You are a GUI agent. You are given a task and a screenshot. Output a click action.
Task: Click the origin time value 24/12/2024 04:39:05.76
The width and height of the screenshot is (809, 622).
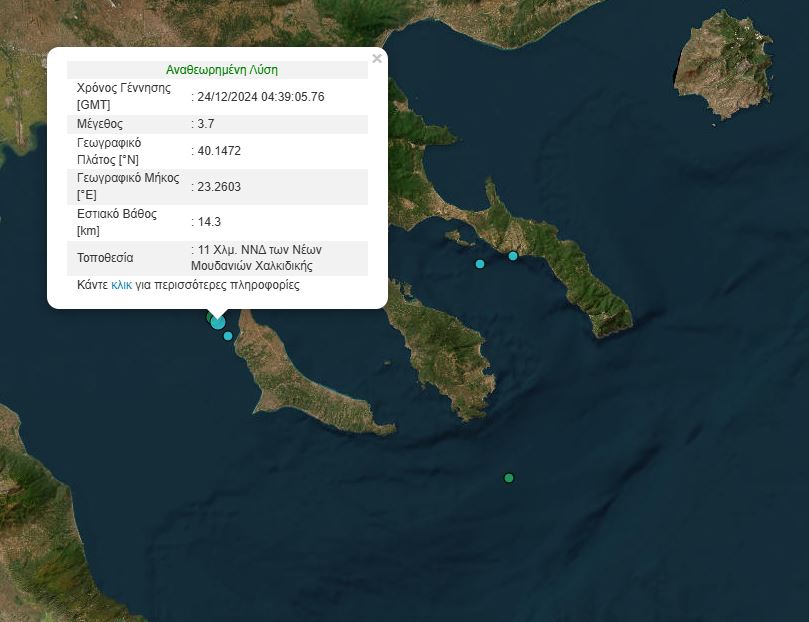click(260, 97)
